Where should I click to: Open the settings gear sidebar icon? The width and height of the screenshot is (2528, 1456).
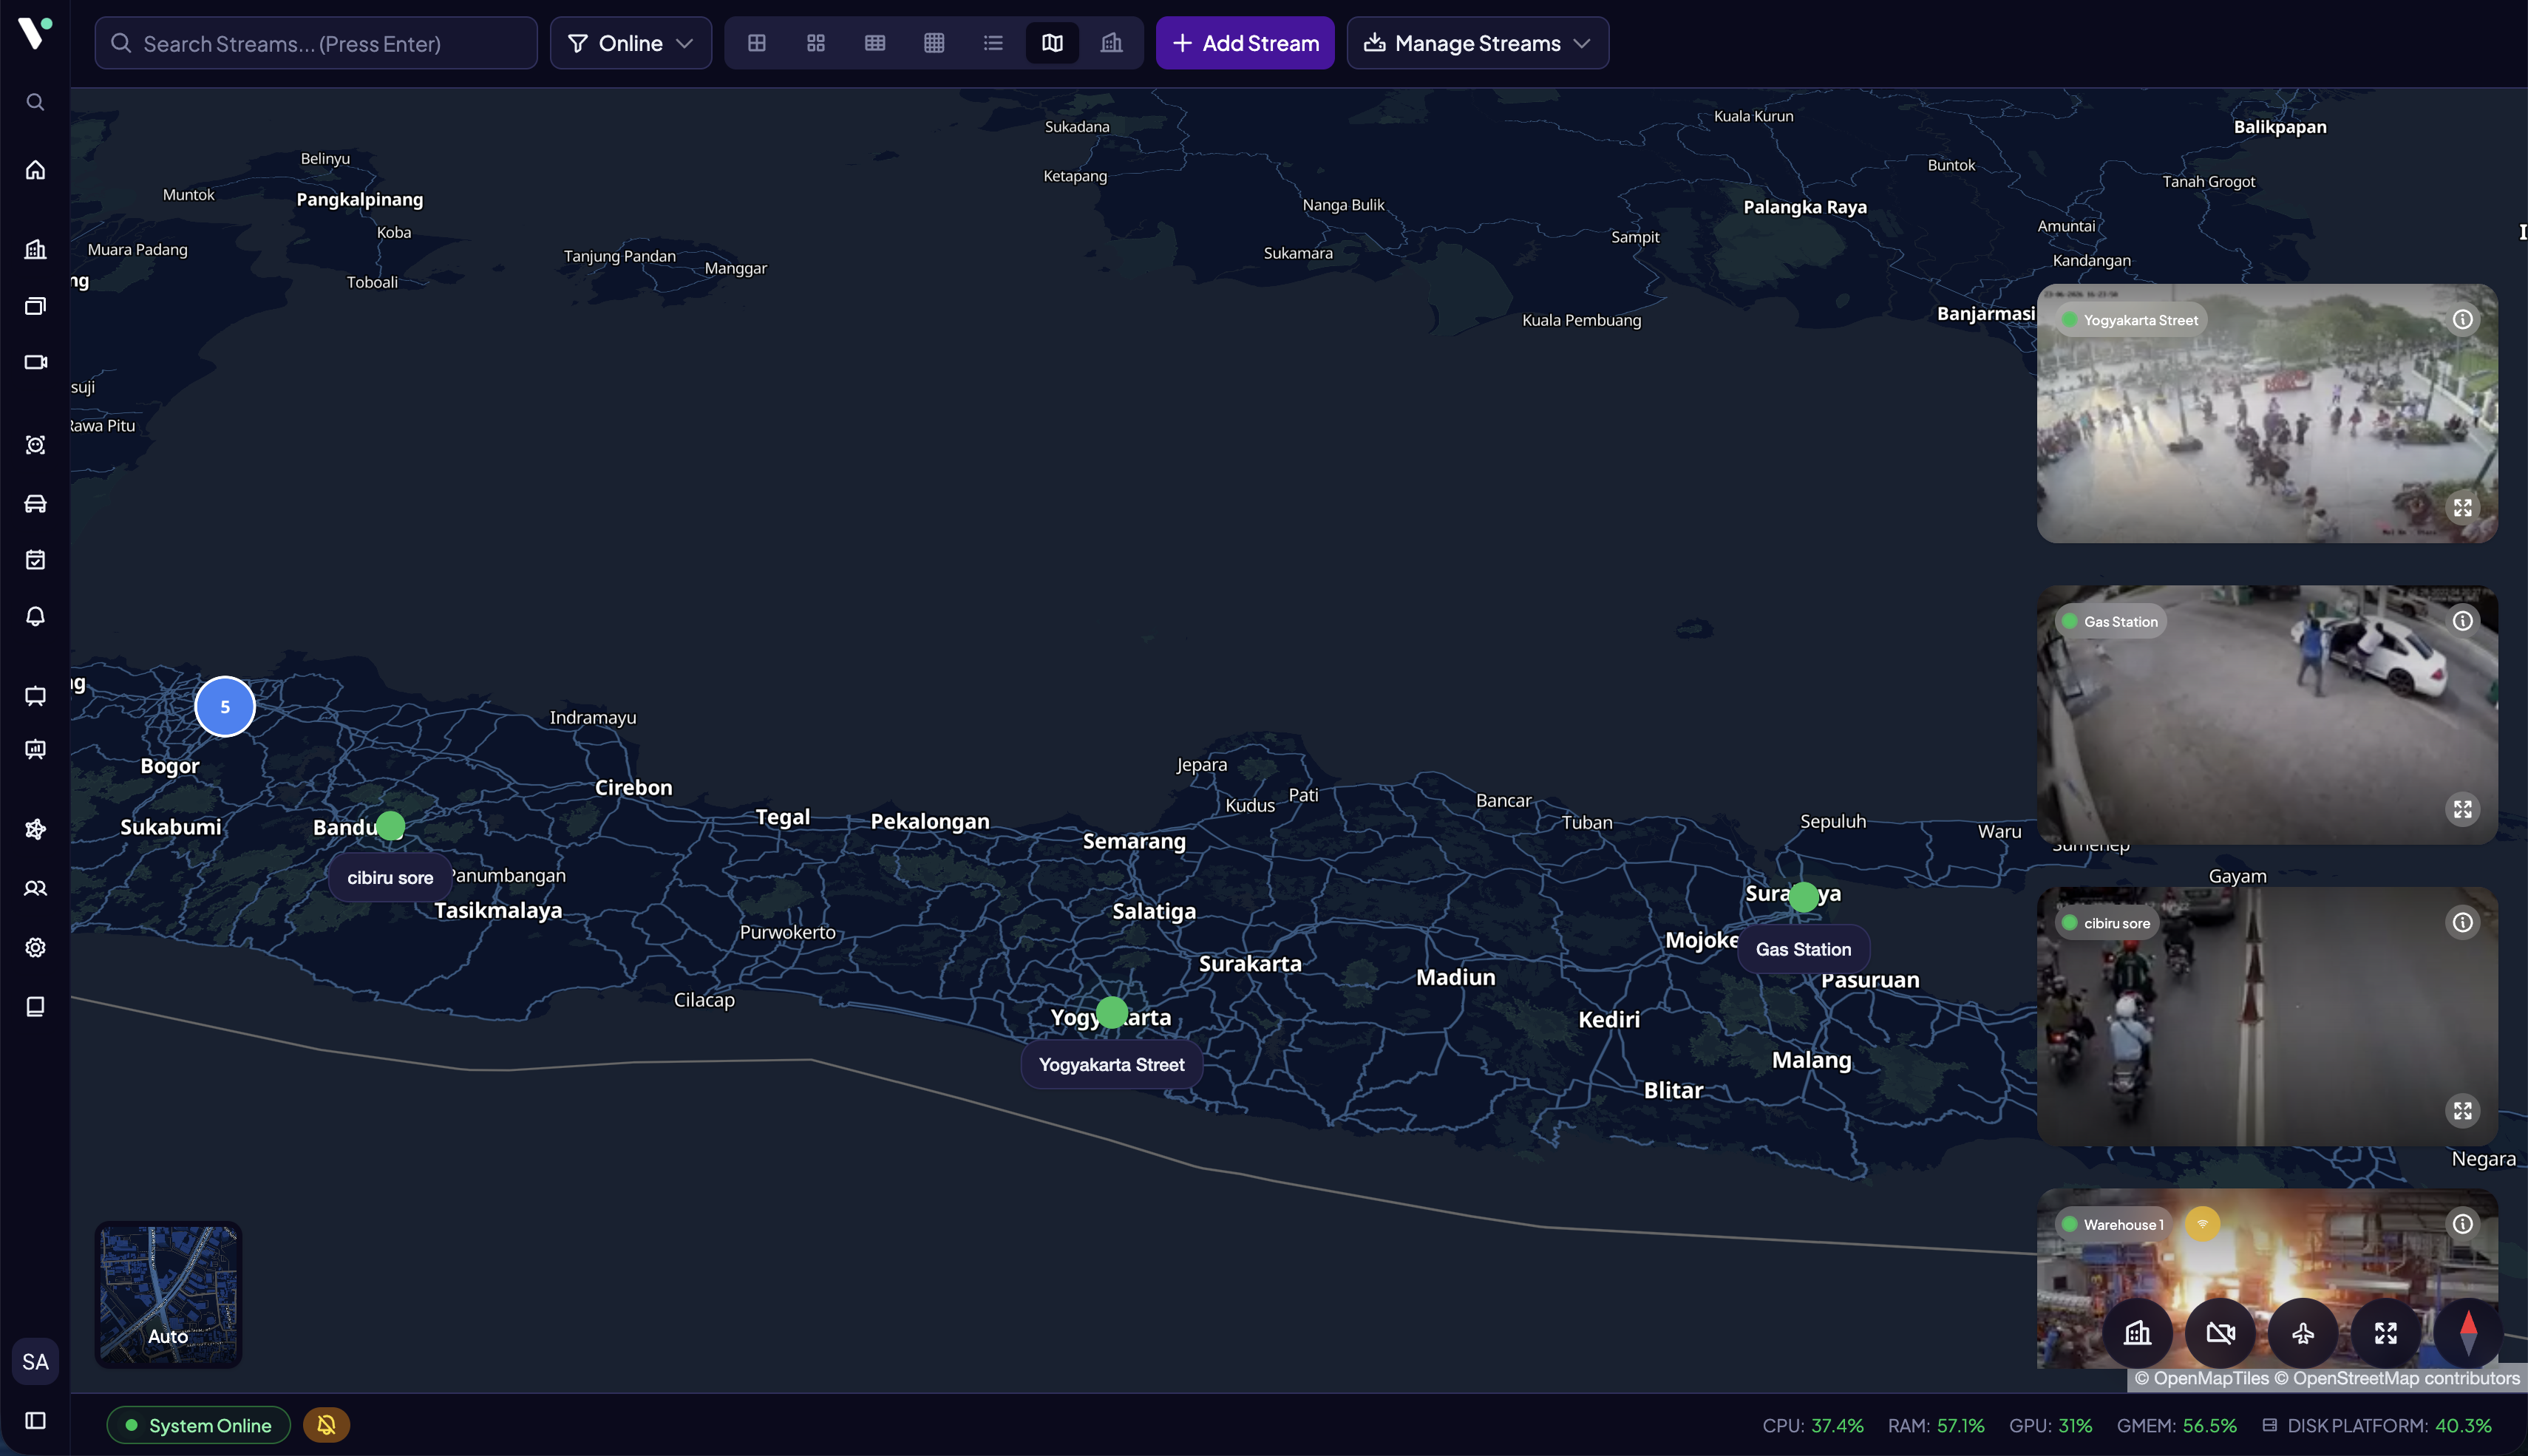pyautogui.click(x=35, y=947)
